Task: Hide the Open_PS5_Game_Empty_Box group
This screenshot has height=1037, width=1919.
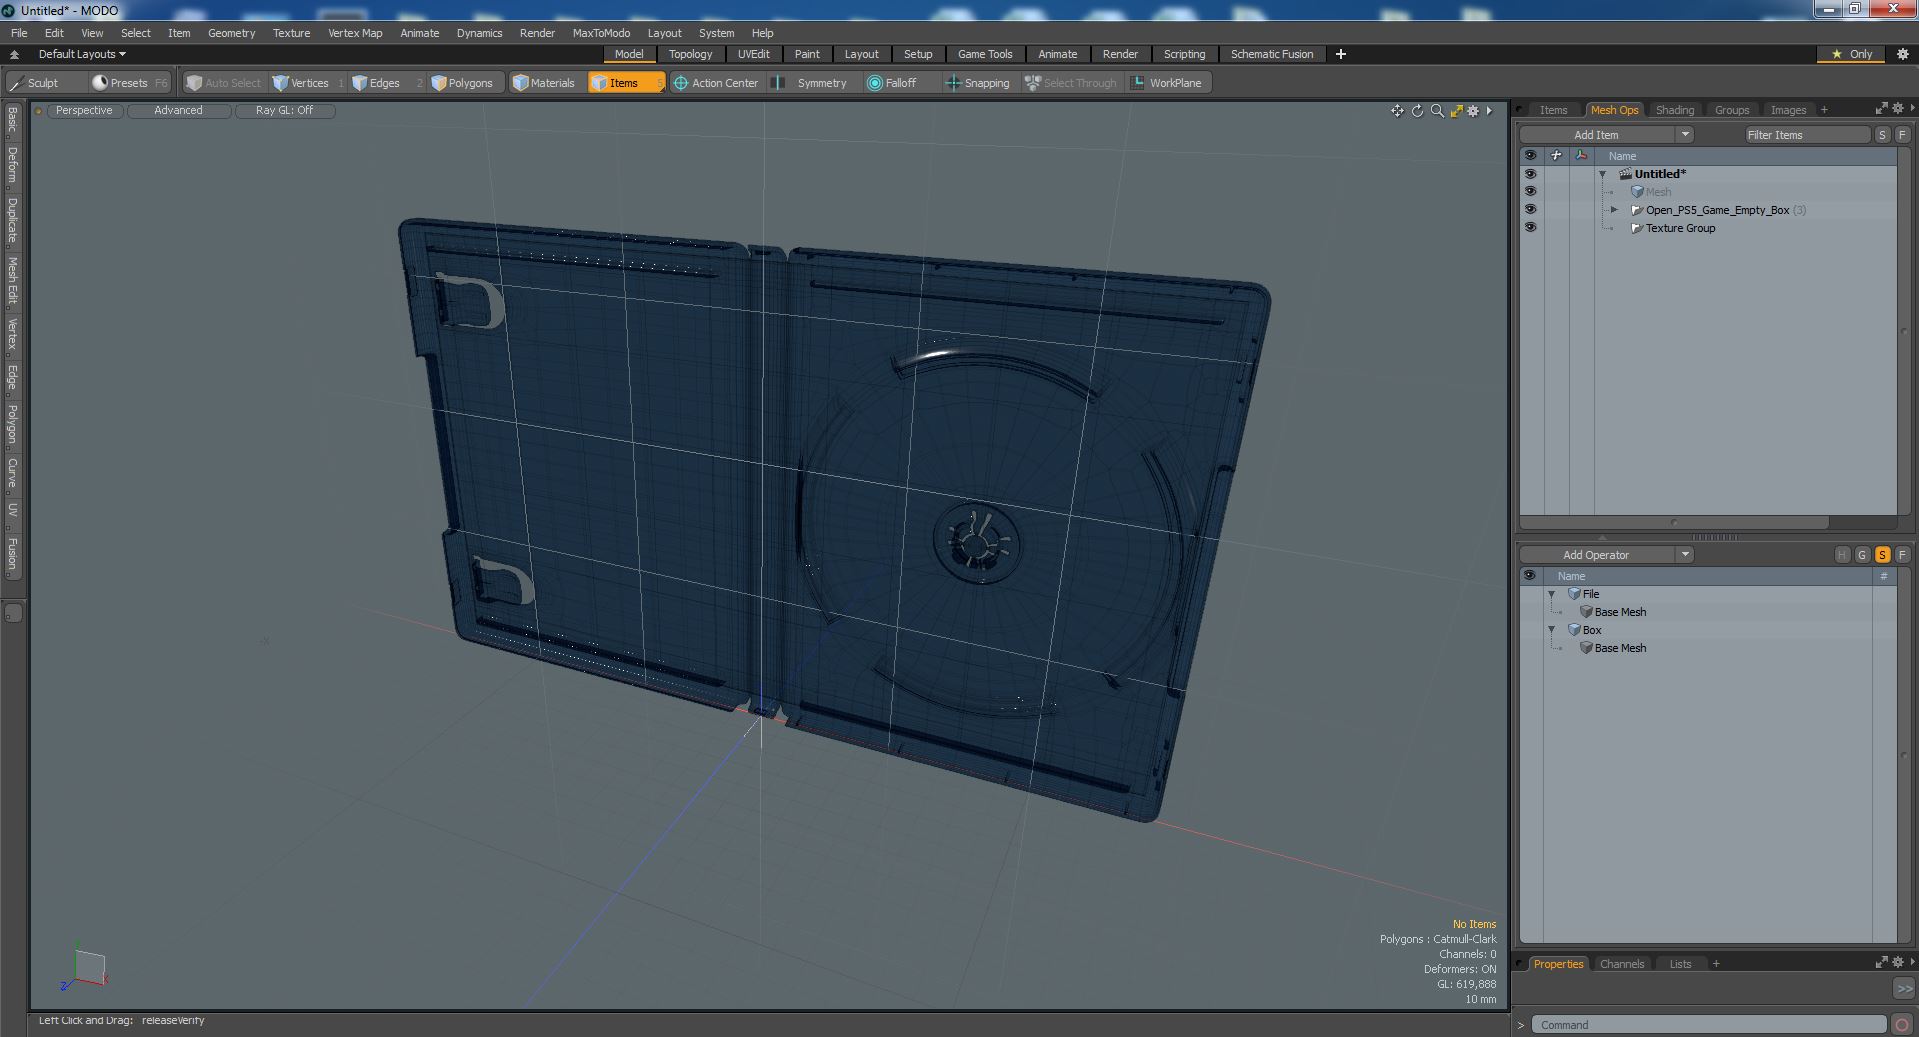Action: (1530, 210)
